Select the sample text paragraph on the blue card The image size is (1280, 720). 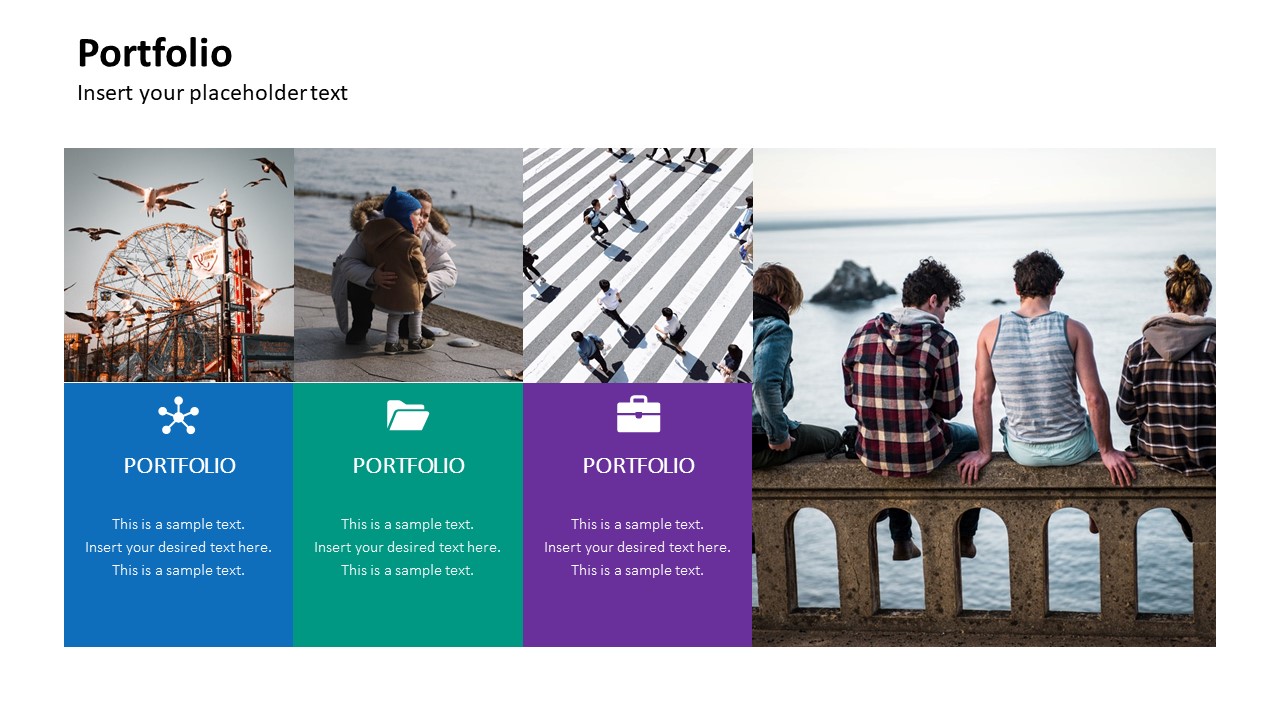point(178,547)
